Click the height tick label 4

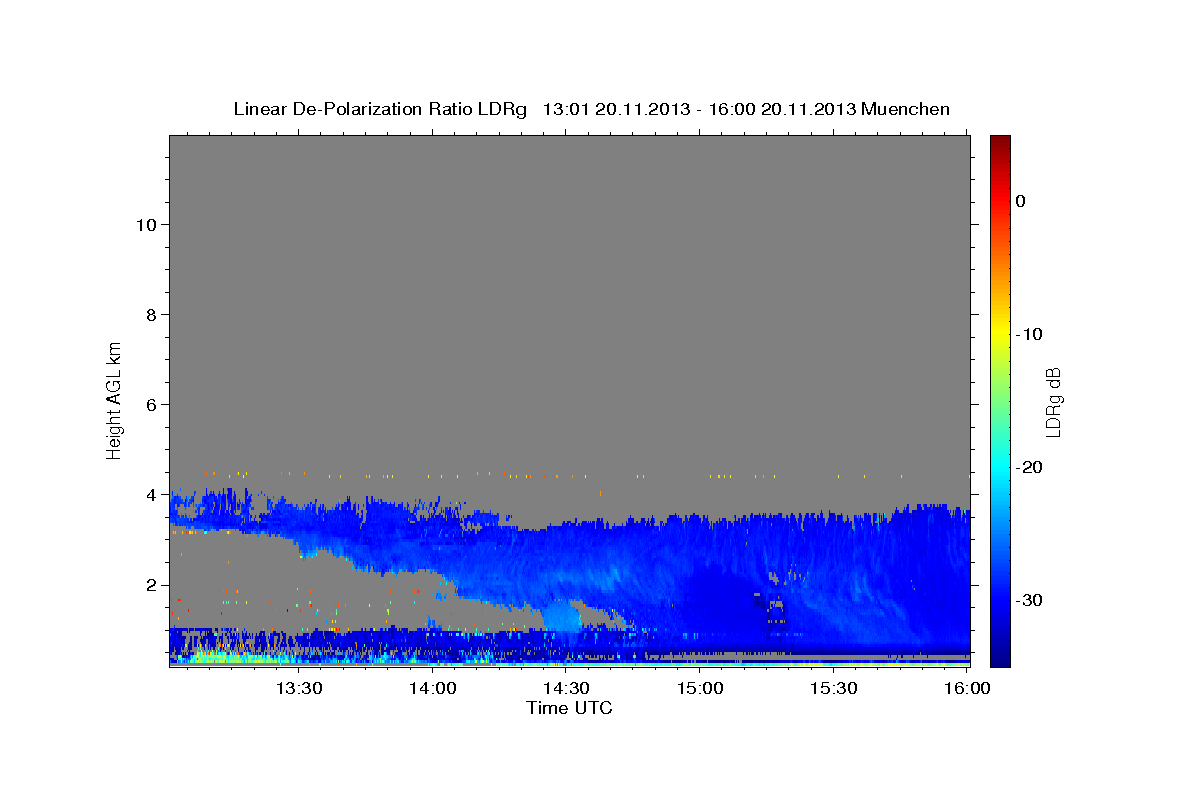151,494
